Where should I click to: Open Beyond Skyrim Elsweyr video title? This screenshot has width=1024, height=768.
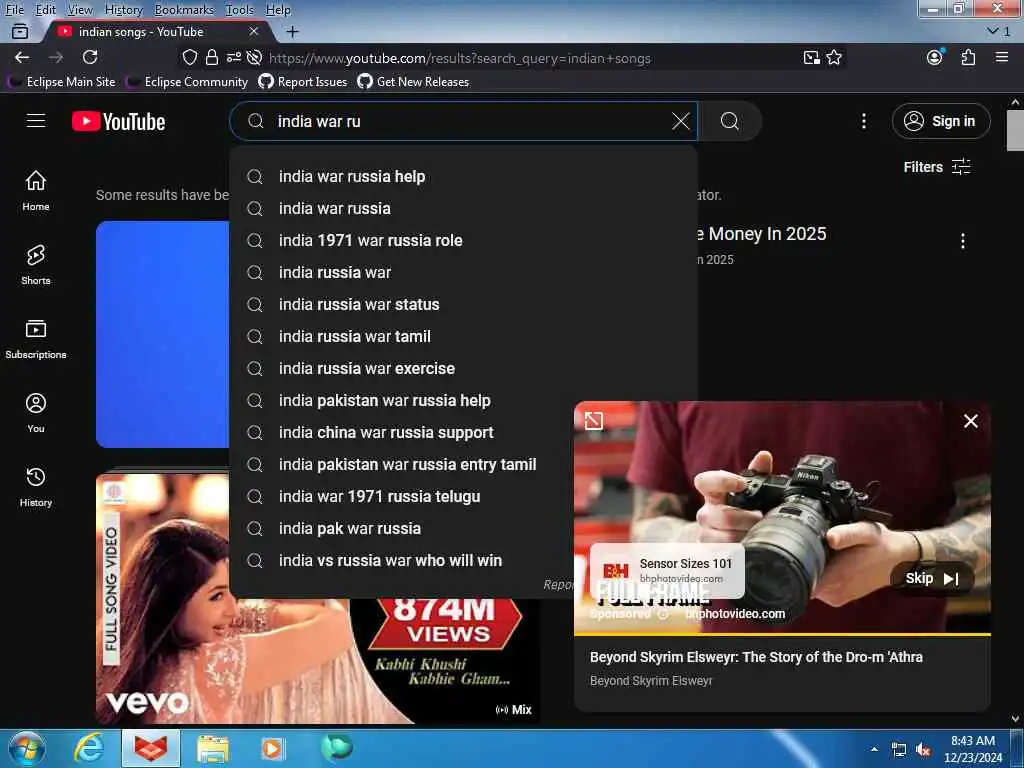click(x=756, y=657)
